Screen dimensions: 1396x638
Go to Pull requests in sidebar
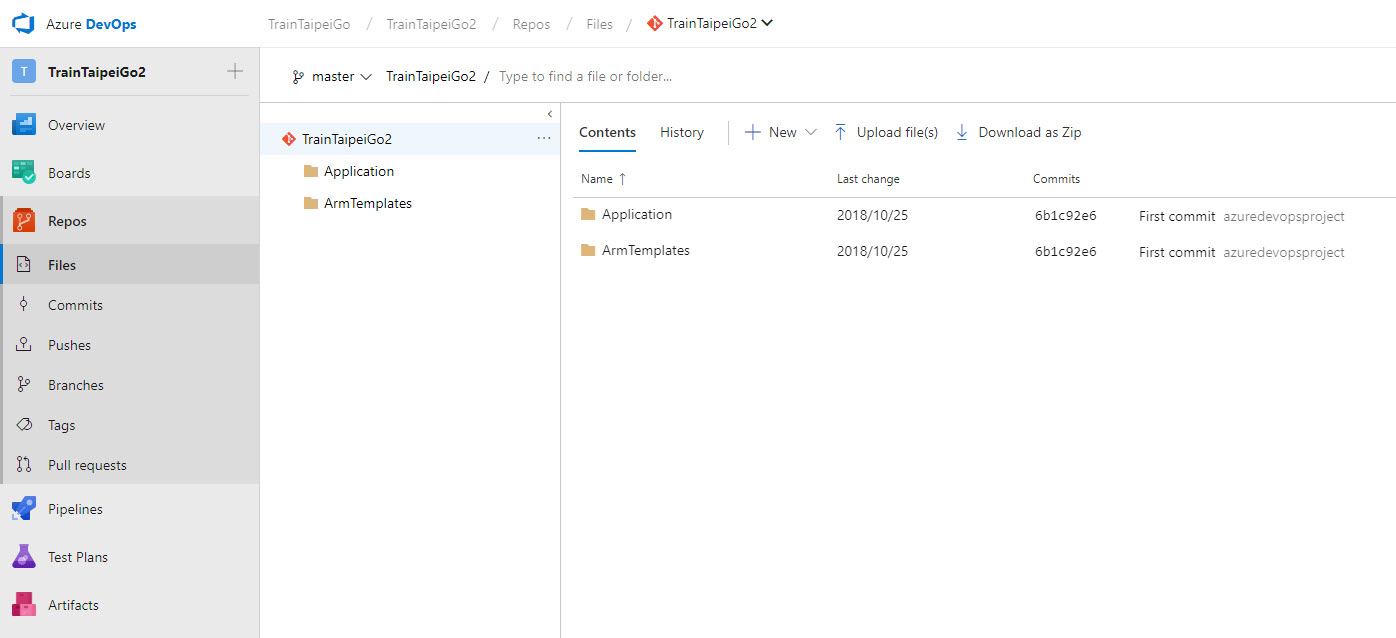click(x=87, y=465)
